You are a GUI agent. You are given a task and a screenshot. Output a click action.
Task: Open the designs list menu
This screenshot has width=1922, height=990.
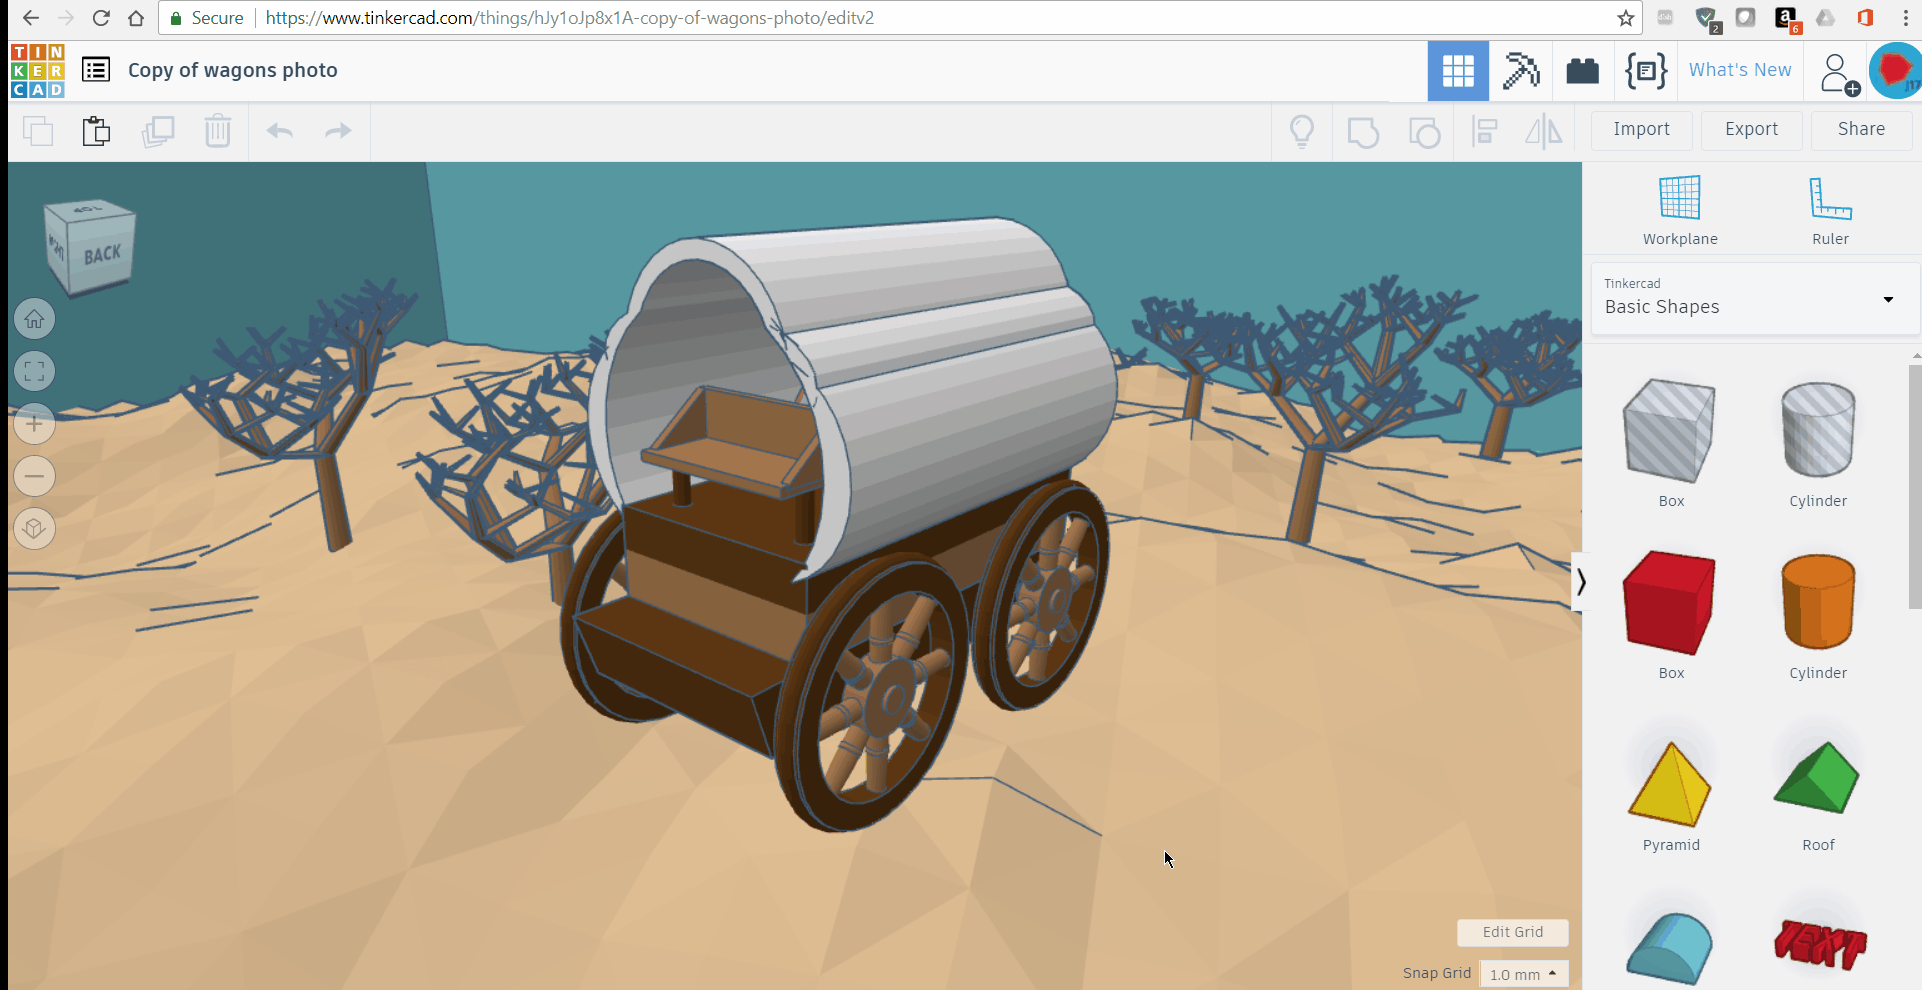(x=95, y=70)
